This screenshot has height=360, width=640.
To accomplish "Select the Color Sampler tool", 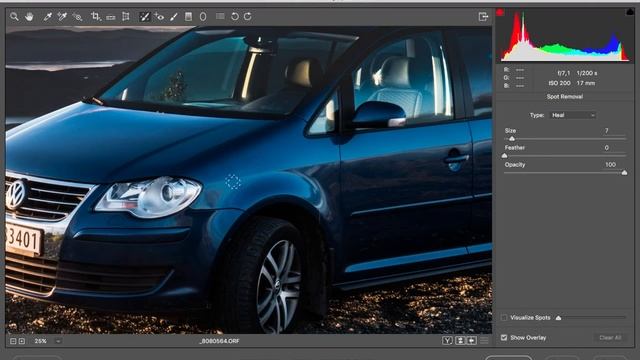I will [62, 17].
